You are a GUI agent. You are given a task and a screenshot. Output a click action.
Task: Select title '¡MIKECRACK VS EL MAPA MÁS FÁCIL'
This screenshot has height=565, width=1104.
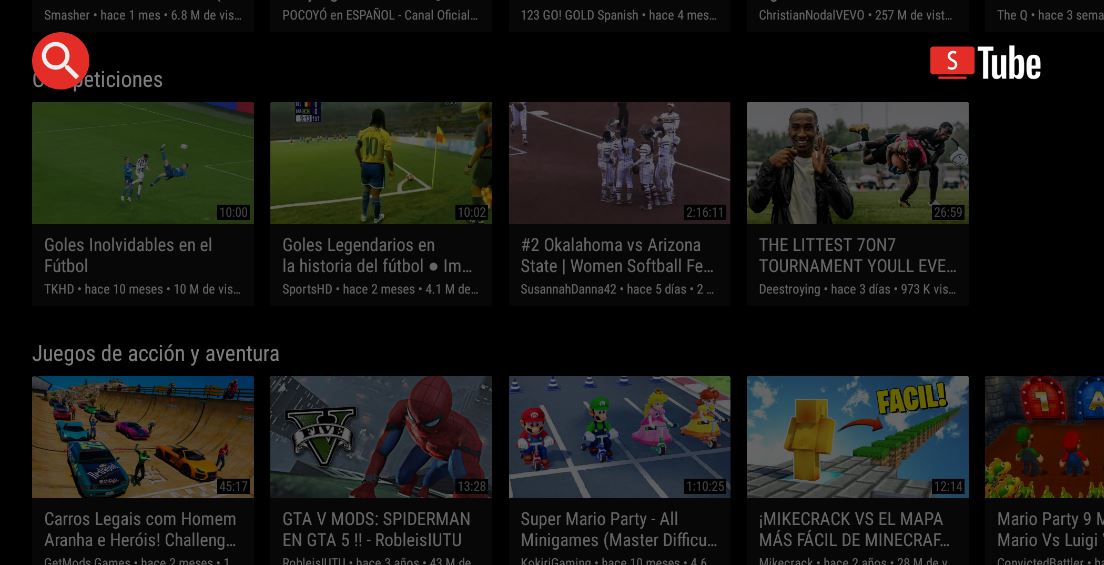[855, 529]
